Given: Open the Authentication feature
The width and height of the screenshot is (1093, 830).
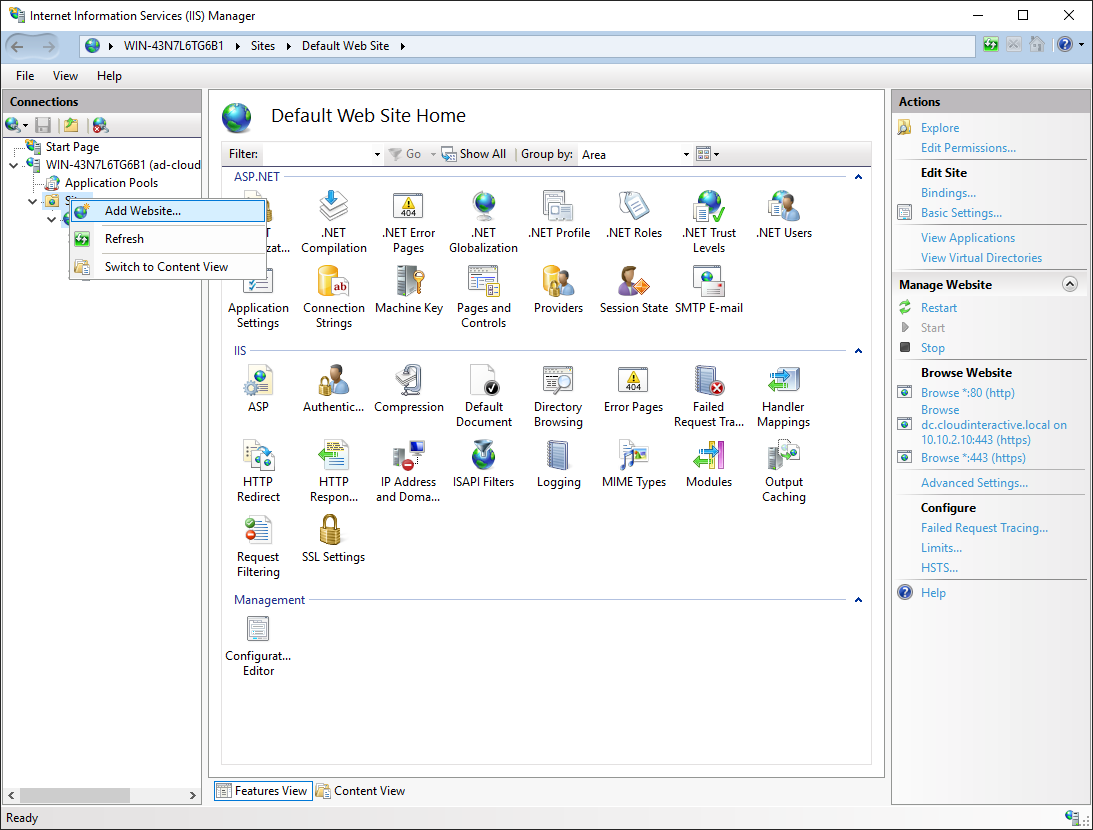Looking at the screenshot, I should 333,389.
